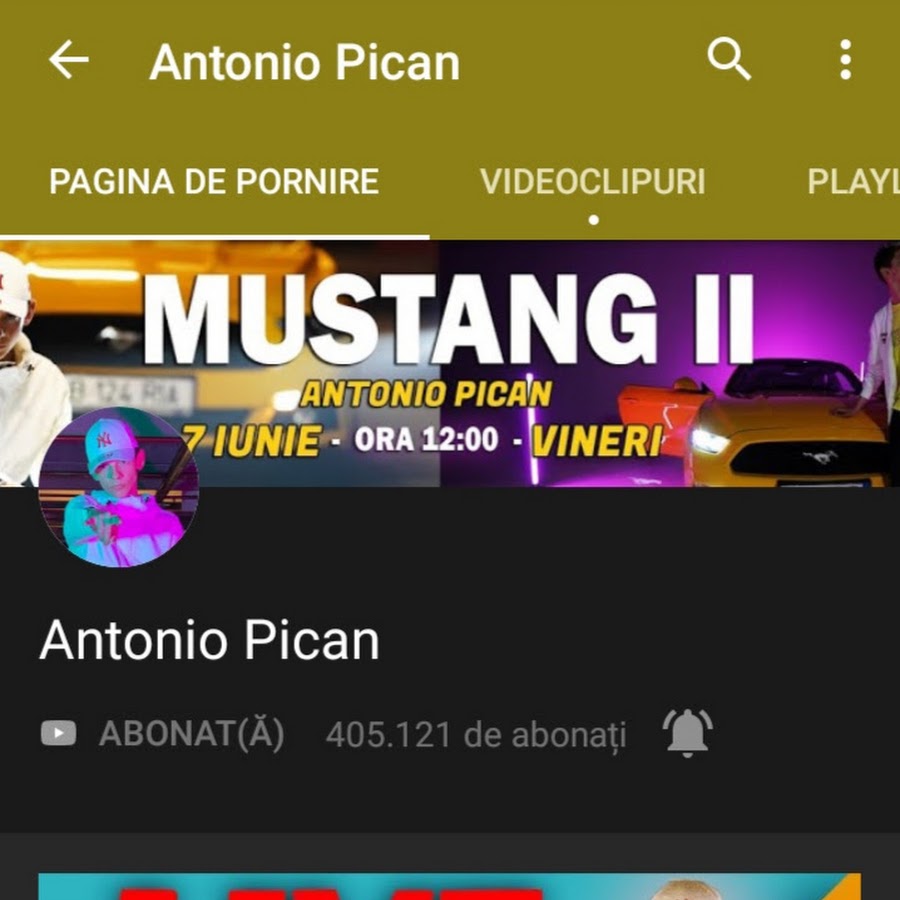
Task: Click the new-content dot under VIDEOCLIPURI
Action: coord(594,220)
